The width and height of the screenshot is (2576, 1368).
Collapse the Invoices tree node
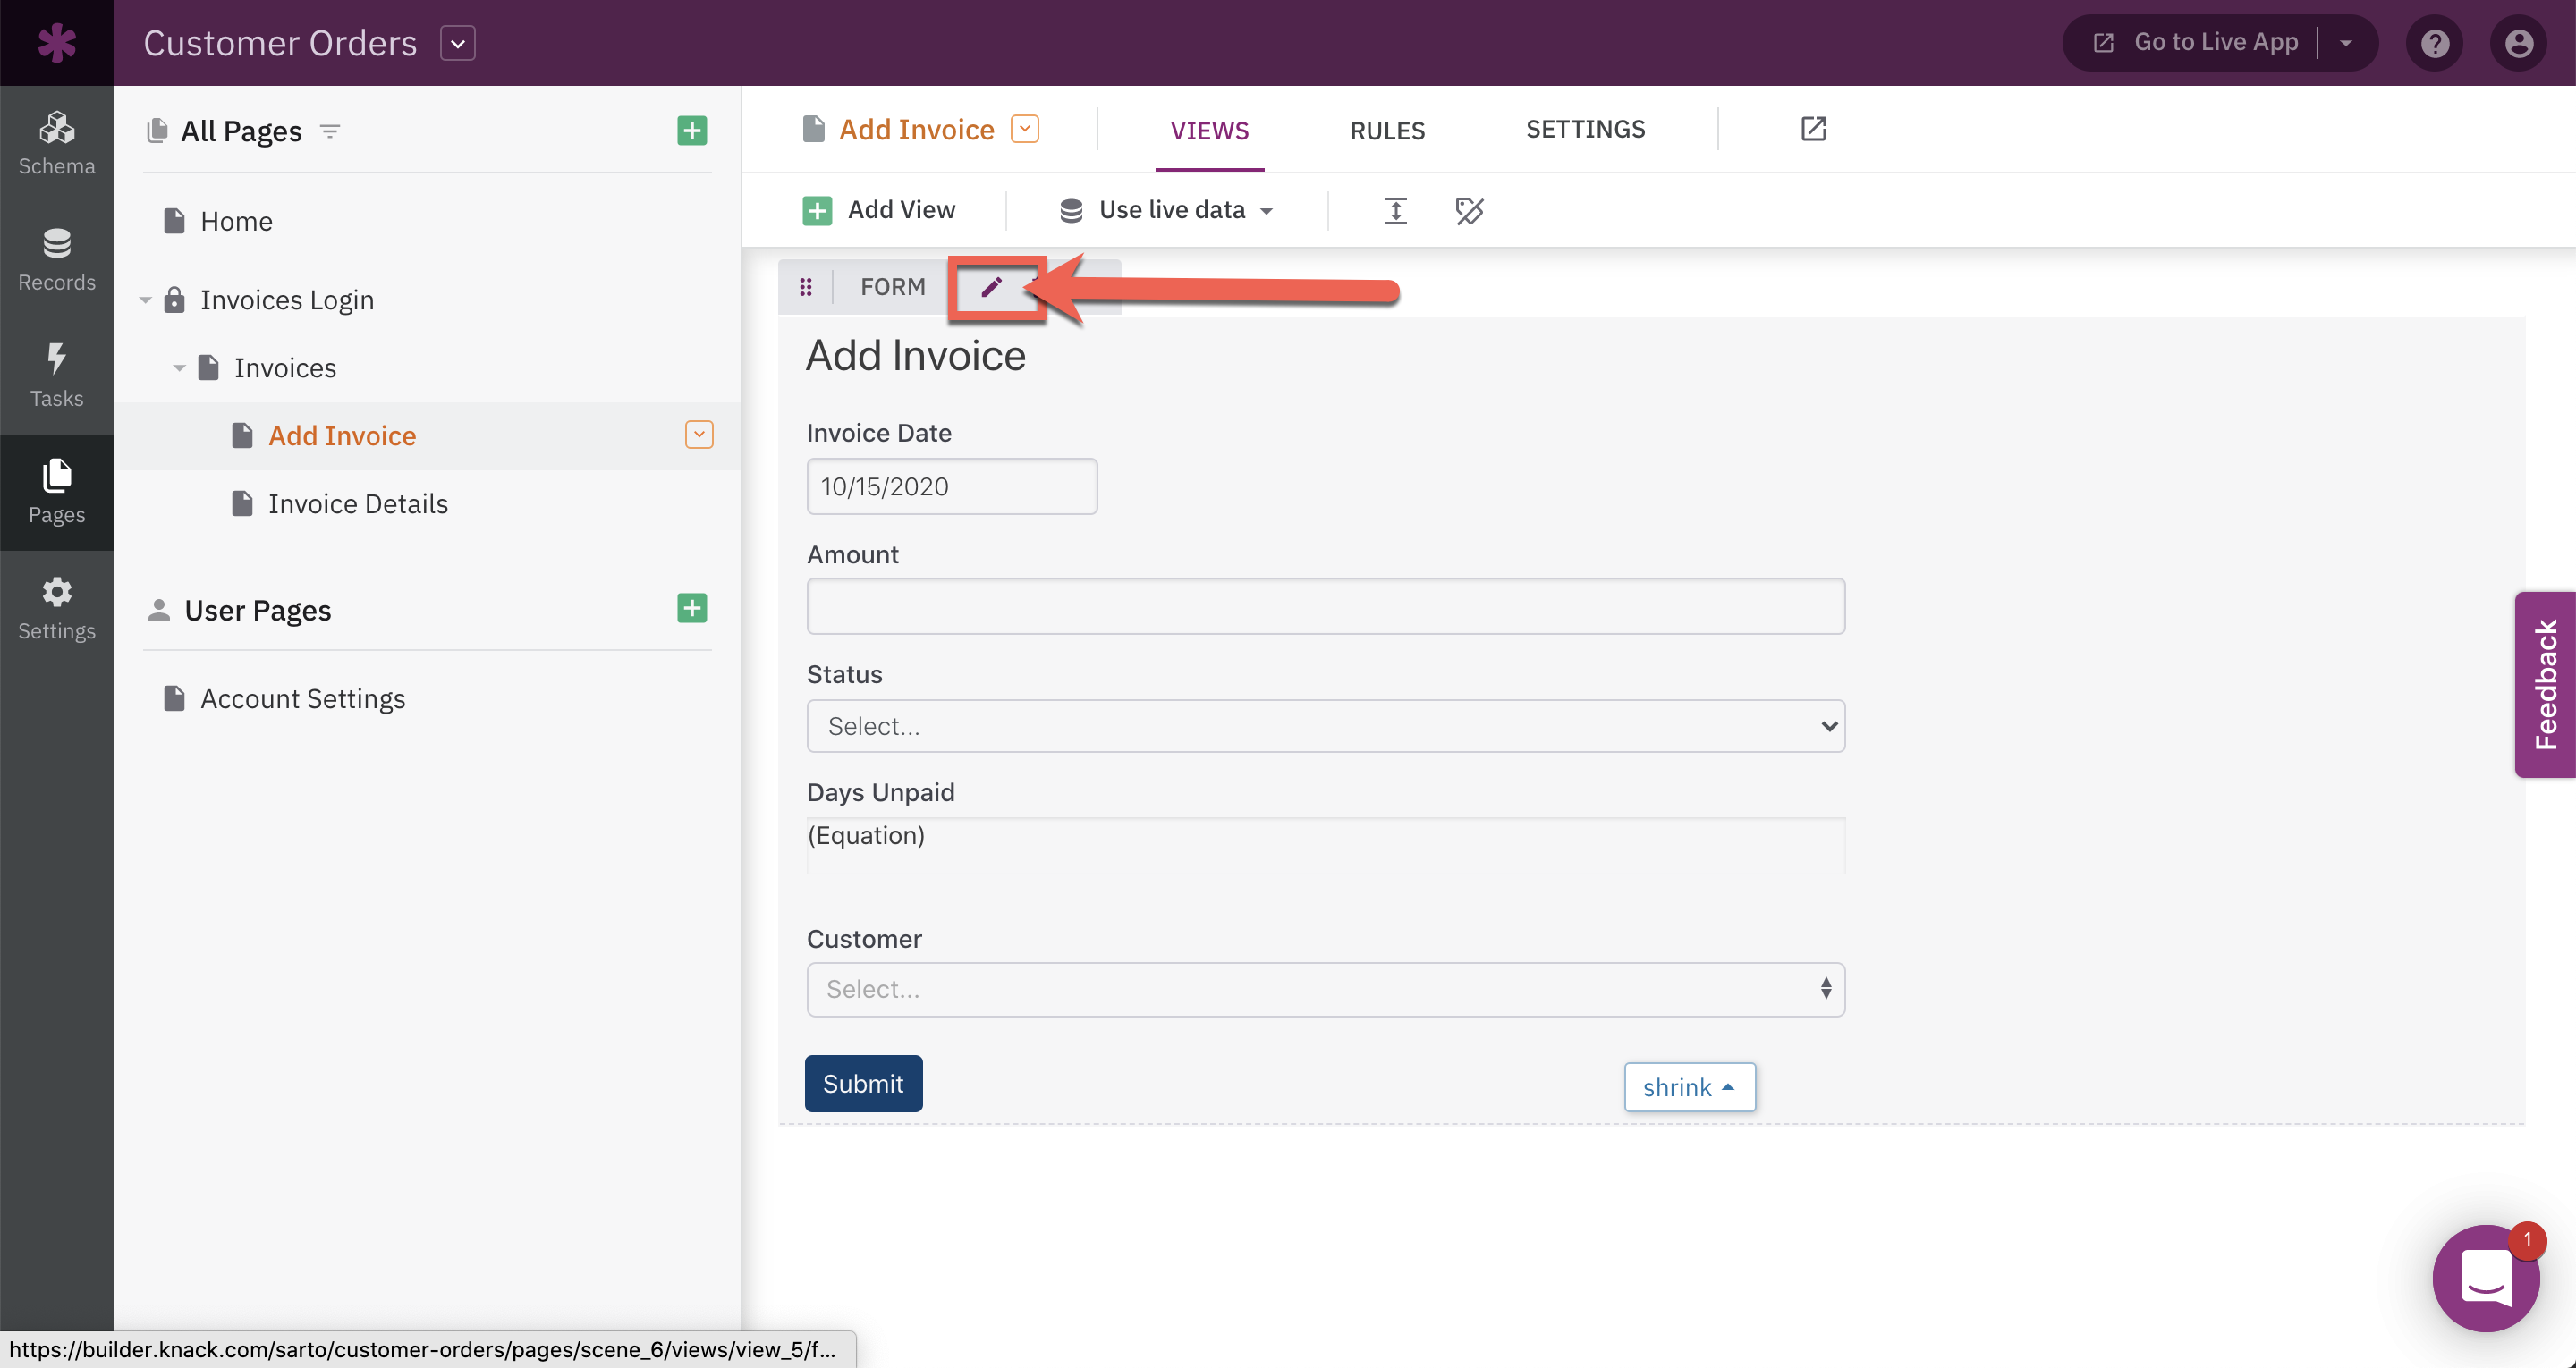tap(180, 368)
